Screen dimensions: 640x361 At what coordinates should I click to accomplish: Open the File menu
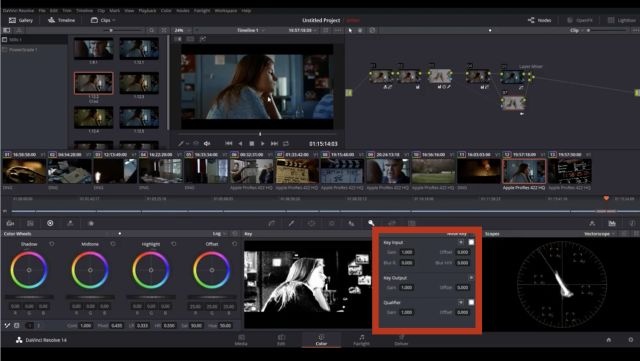pyautogui.click(x=42, y=10)
